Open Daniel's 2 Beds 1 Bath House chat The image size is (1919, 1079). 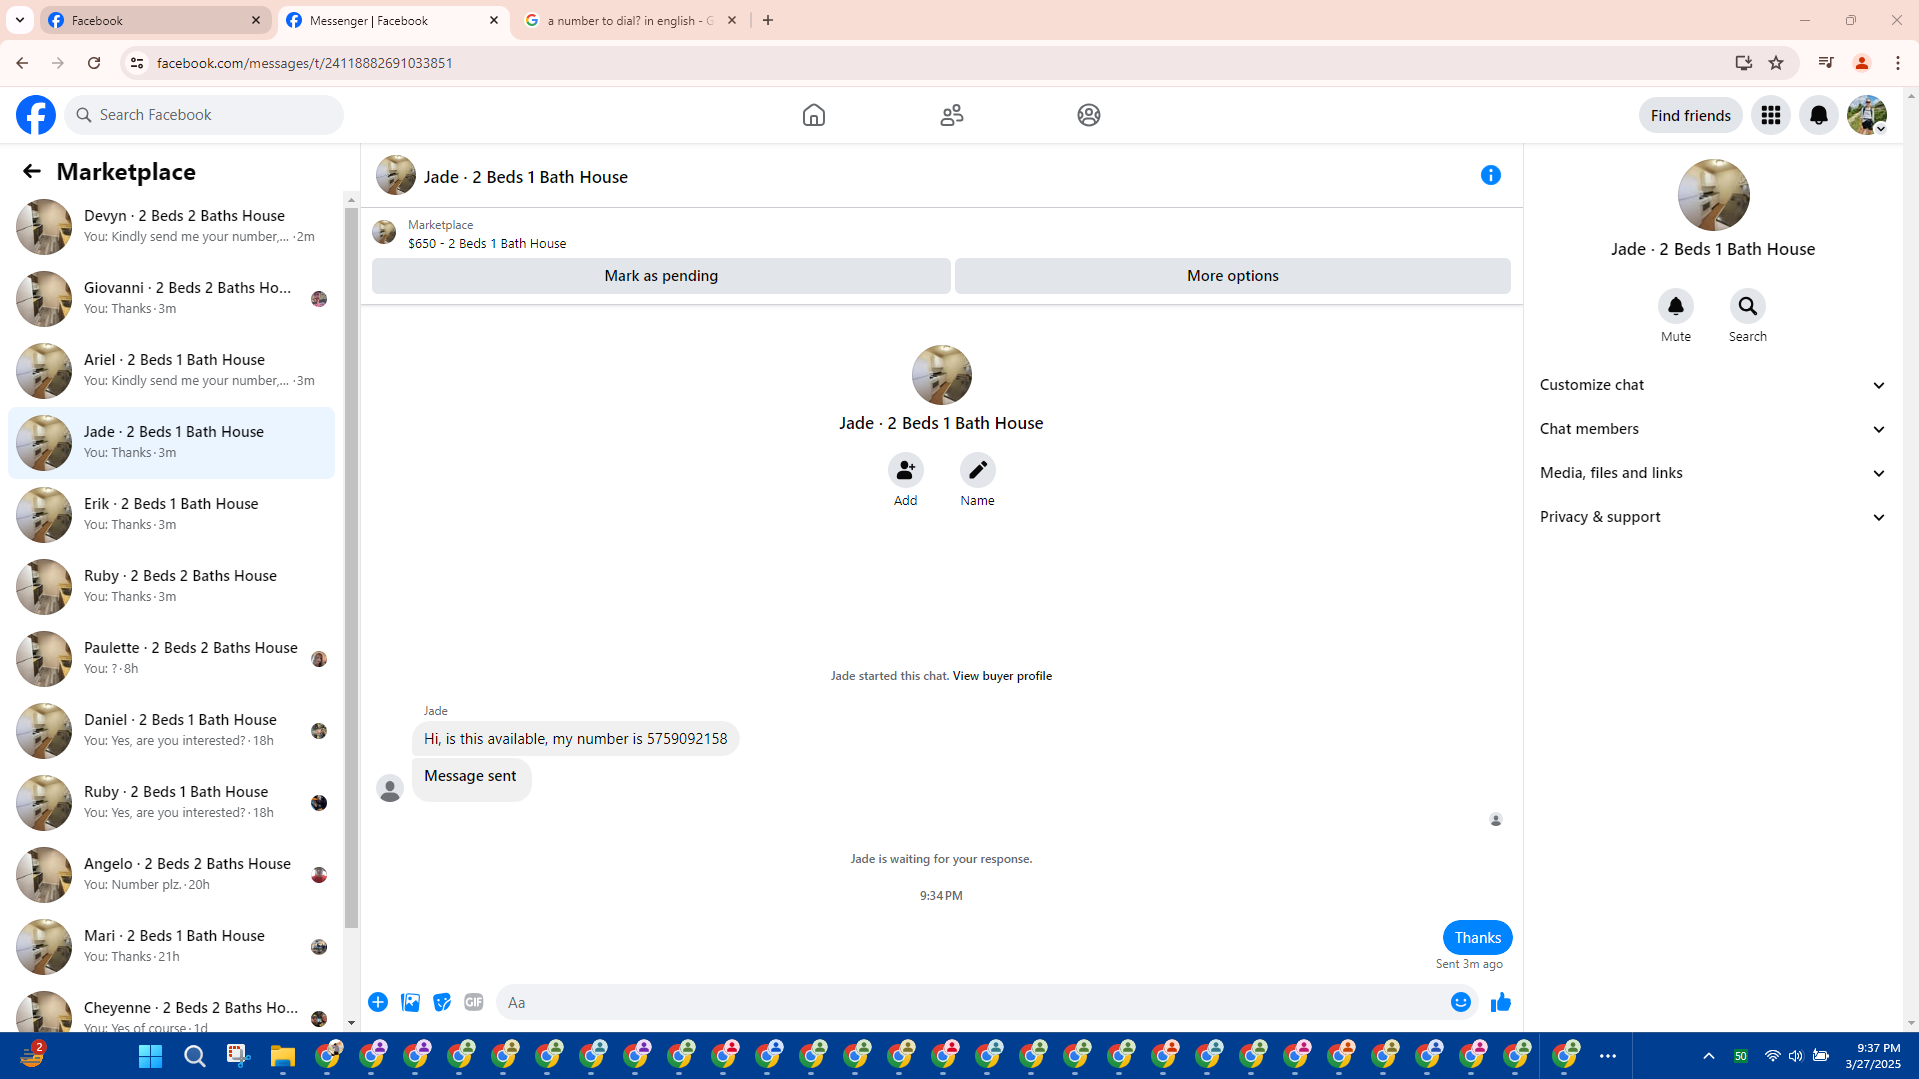click(x=172, y=731)
